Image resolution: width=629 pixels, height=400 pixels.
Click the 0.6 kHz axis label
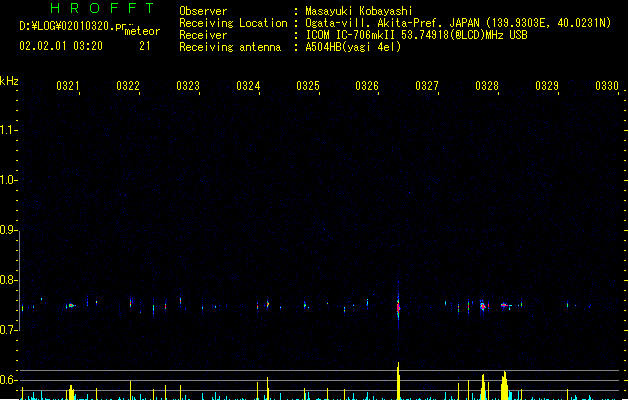coord(8,379)
